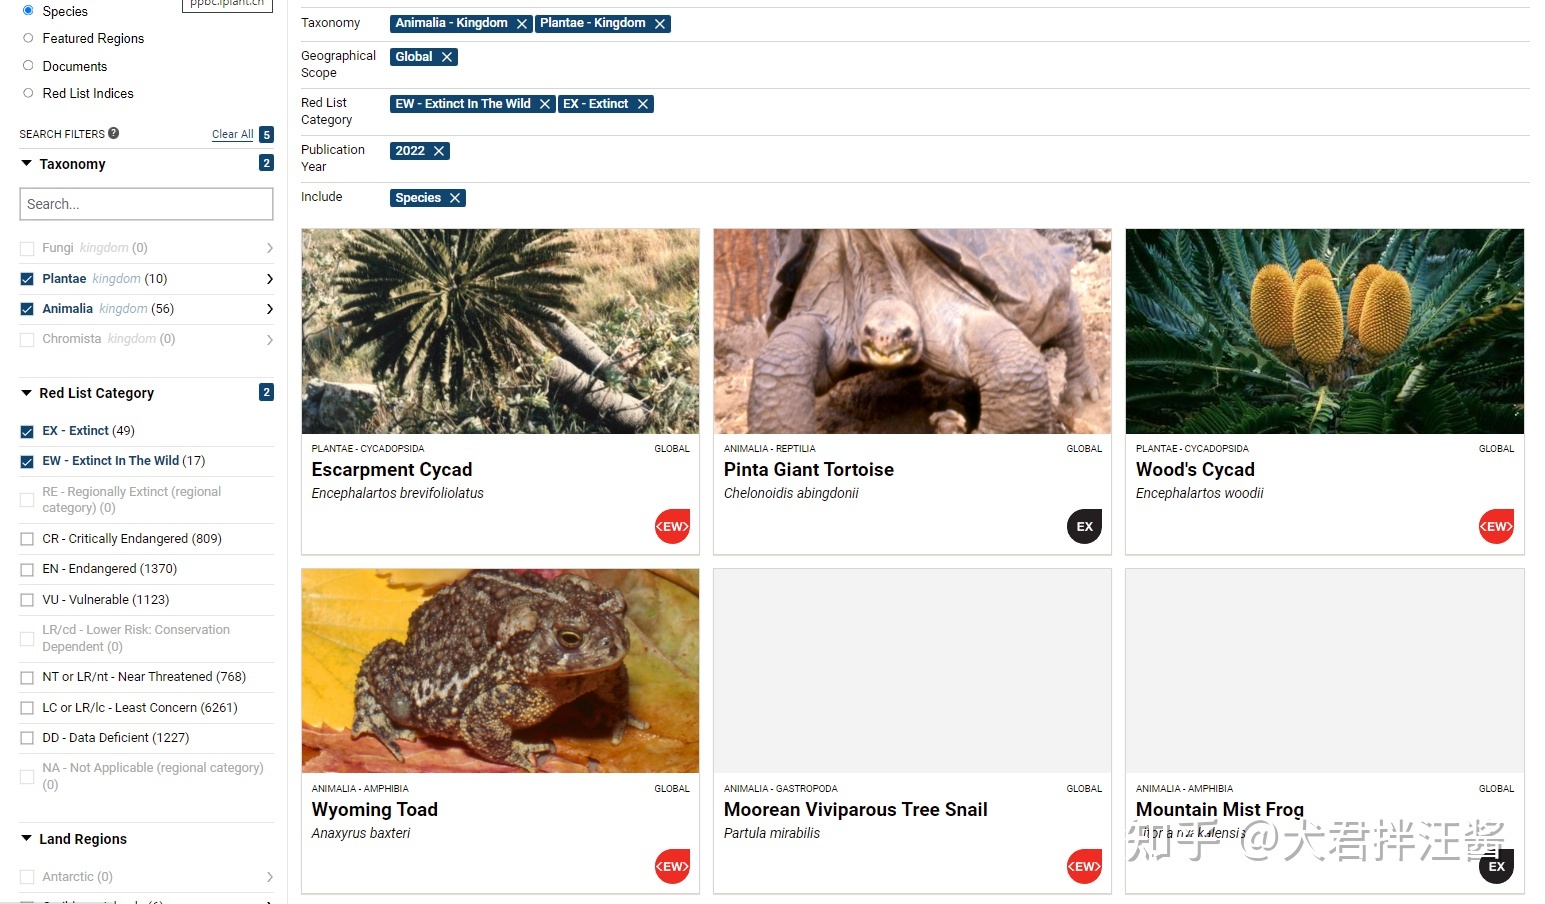Open the Wood's Cycad species title

click(x=1194, y=470)
